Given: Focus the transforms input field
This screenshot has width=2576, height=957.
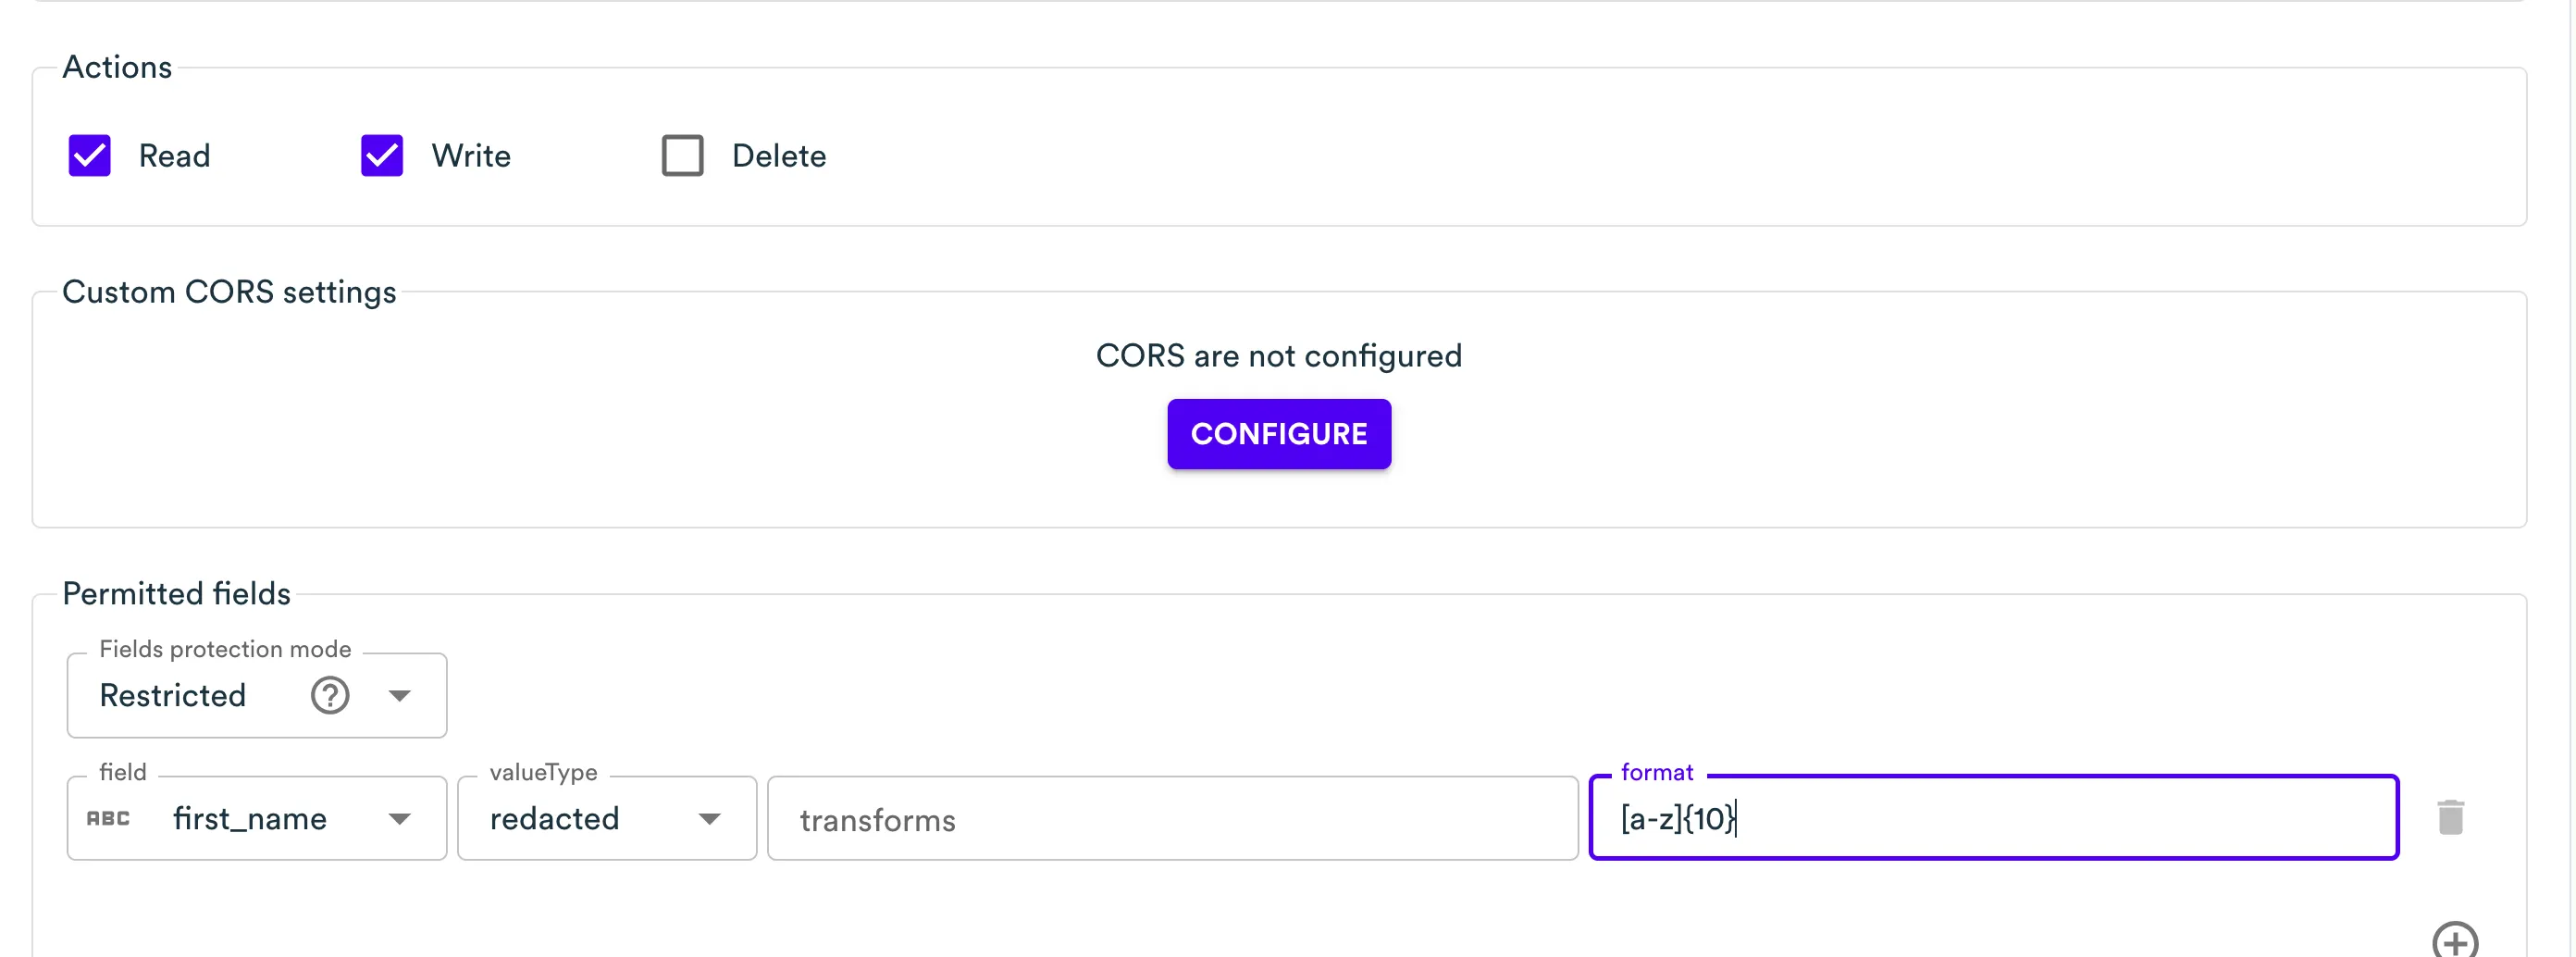Looking at the screenshot, I should point(1172,819).
